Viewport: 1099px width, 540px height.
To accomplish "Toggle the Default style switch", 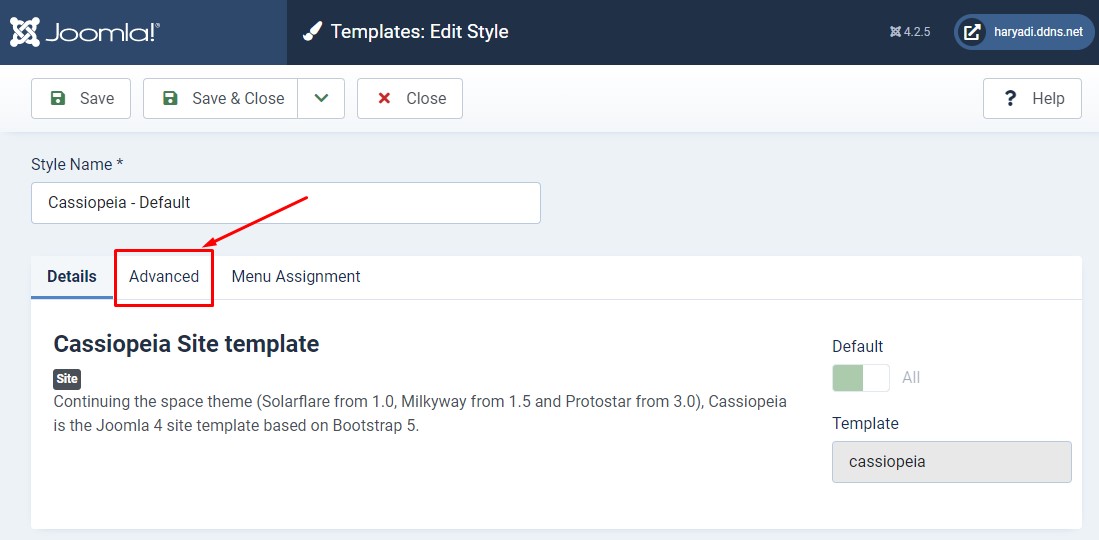I will click(x=861, y=377).
